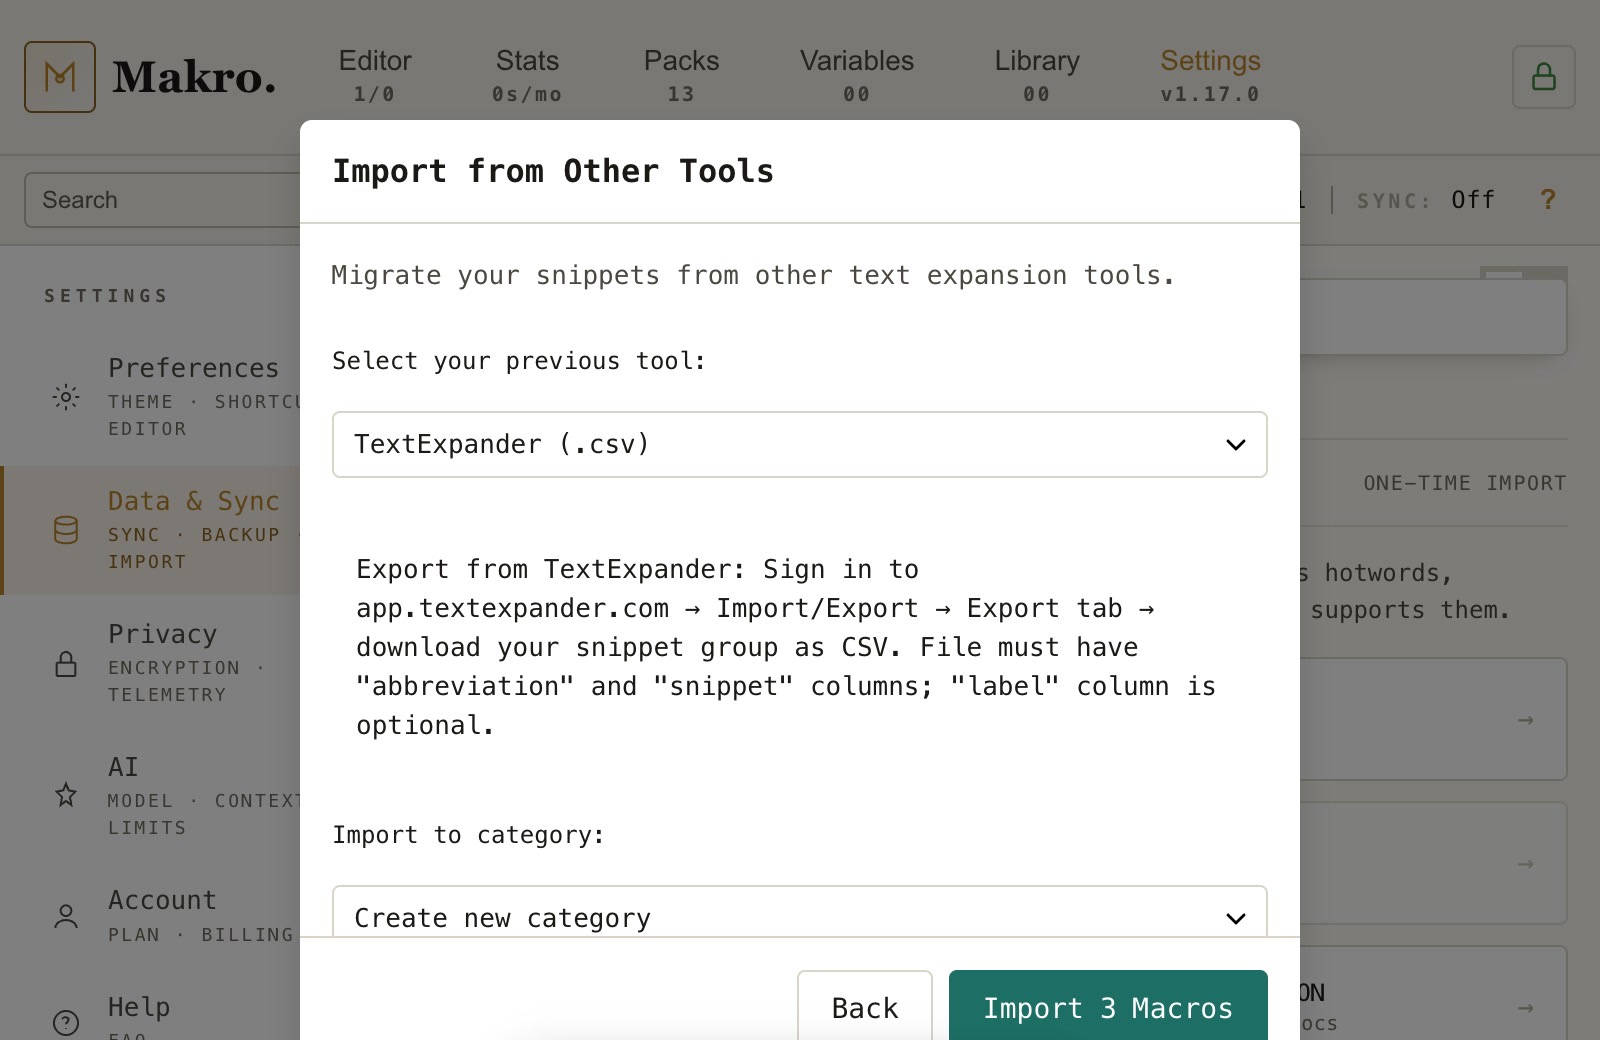Open Account settings section

(x=150, y=916)
